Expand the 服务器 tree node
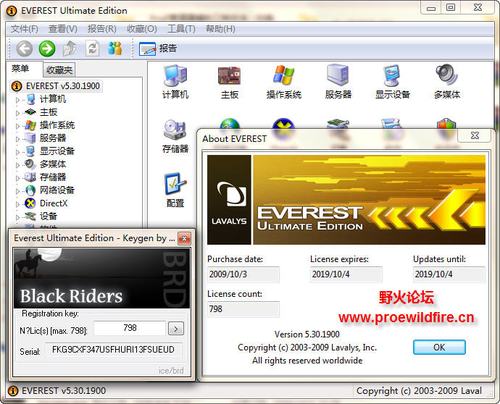 [x=18, y=138]
